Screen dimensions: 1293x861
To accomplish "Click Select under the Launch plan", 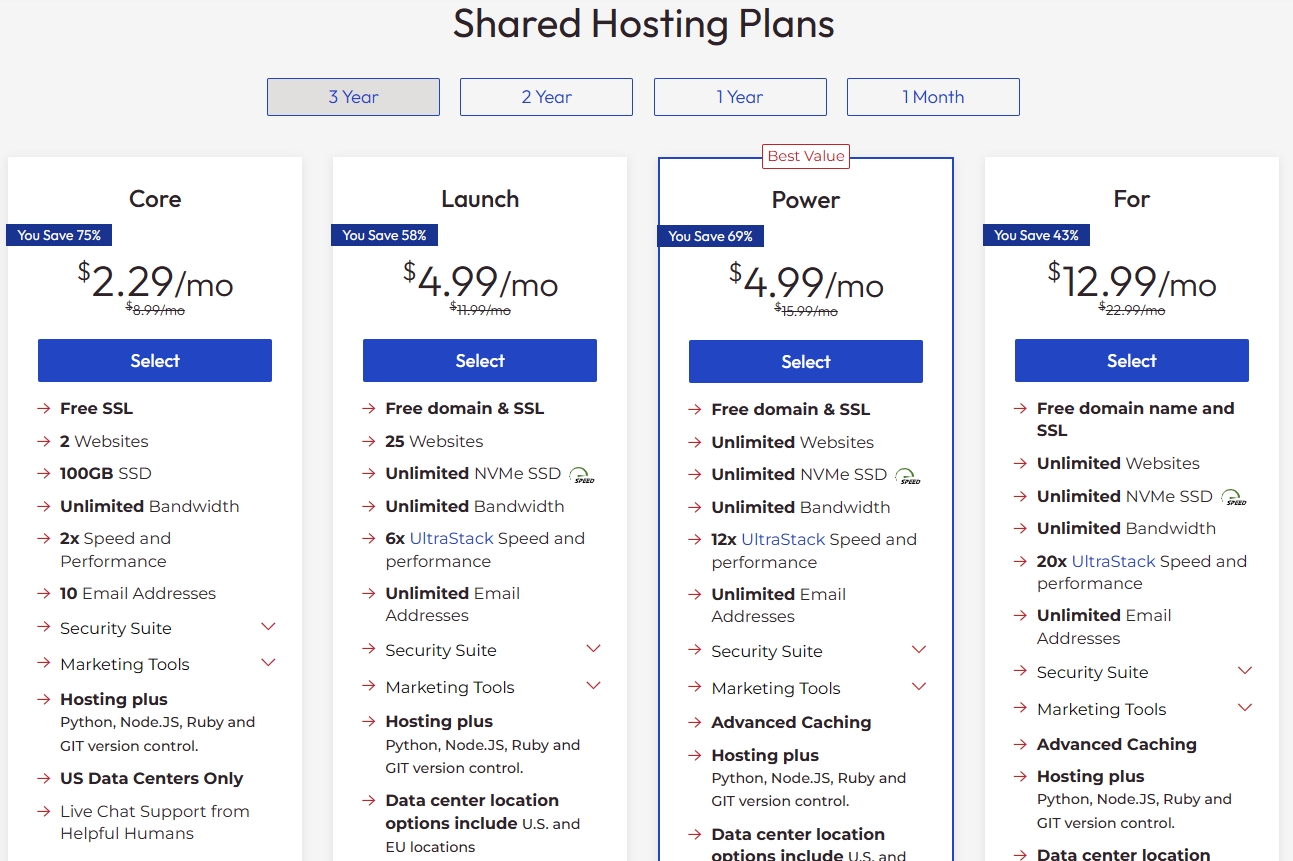I will point(479,360).
